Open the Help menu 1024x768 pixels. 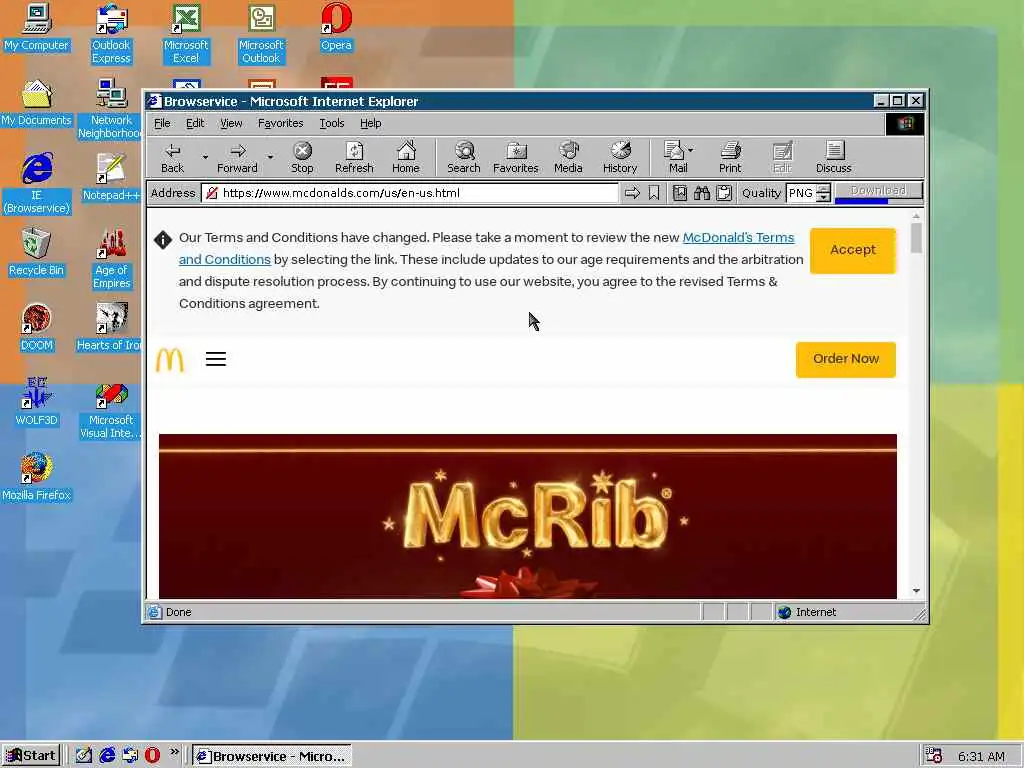pos(370,123)
